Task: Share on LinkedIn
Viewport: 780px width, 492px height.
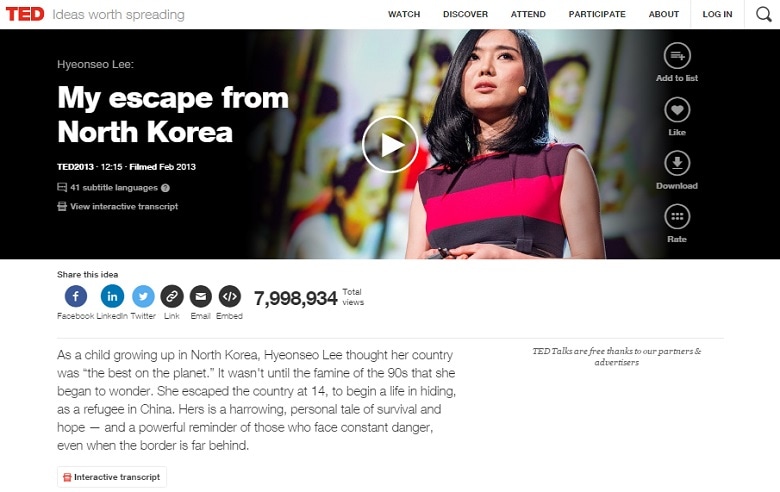Action: click(x=112, y=296)
